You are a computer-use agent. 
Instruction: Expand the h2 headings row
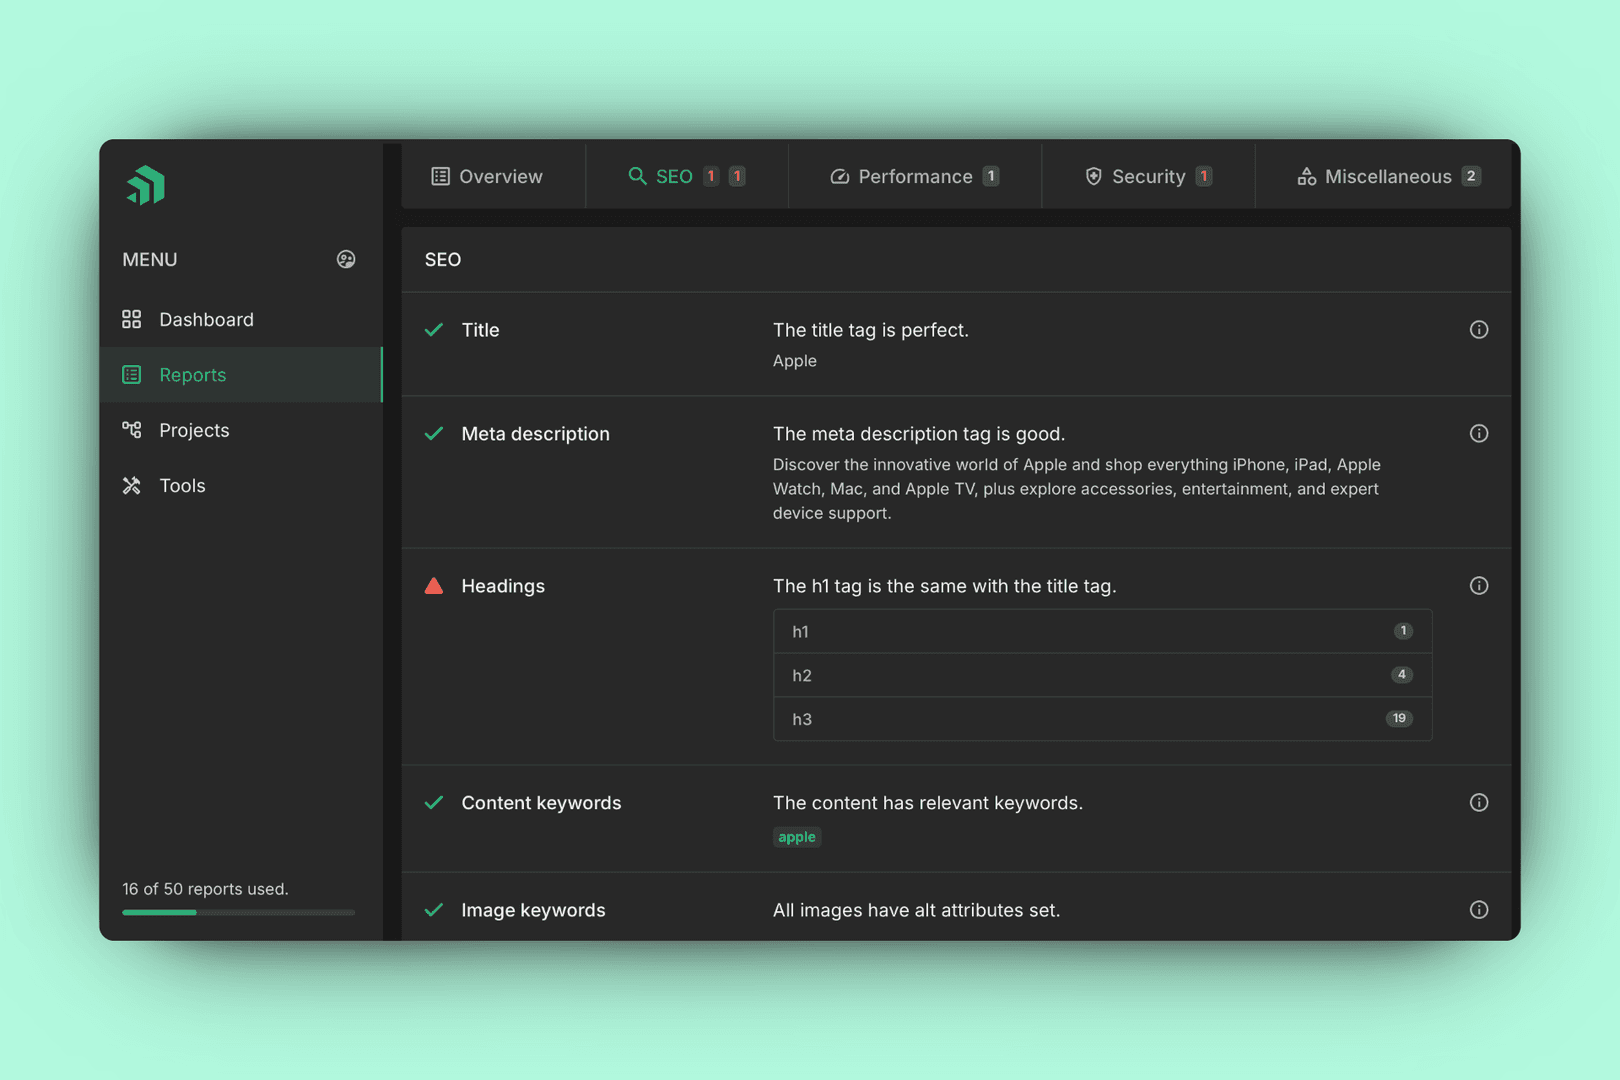tap(1102, 676)
